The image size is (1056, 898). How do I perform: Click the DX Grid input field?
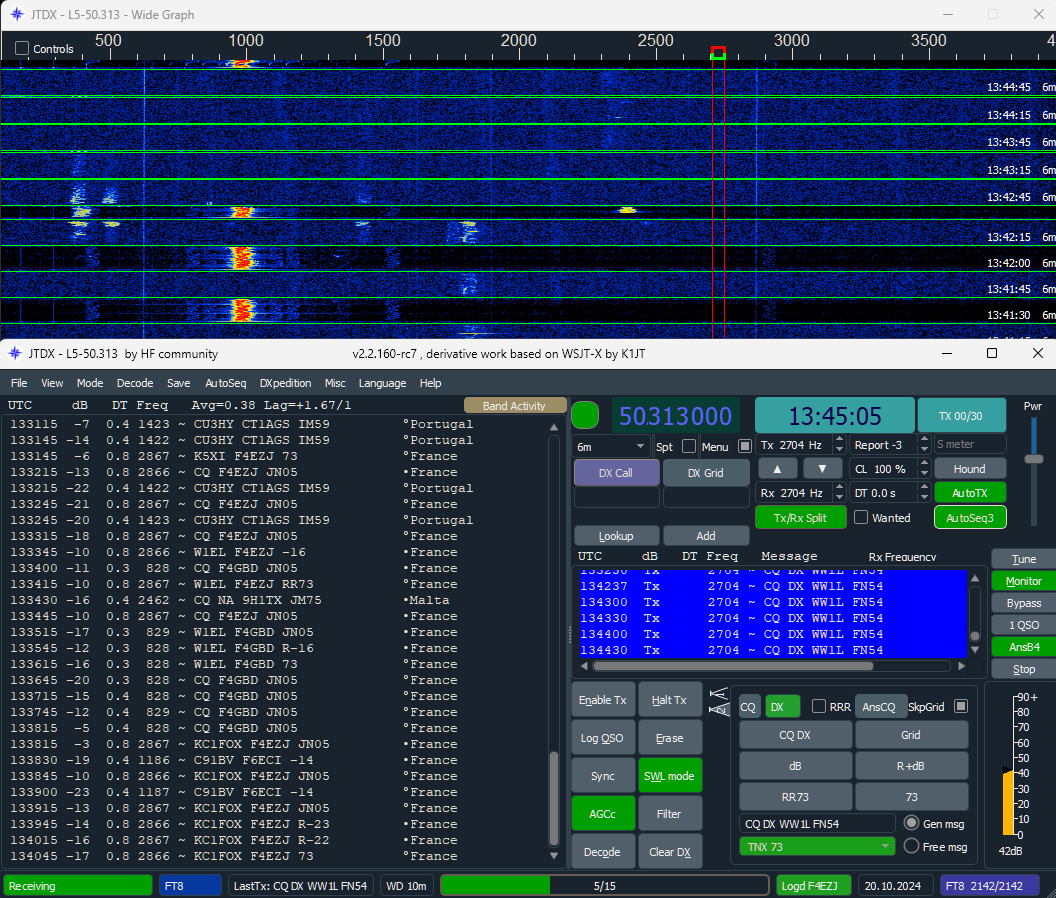tap(706, 496)
